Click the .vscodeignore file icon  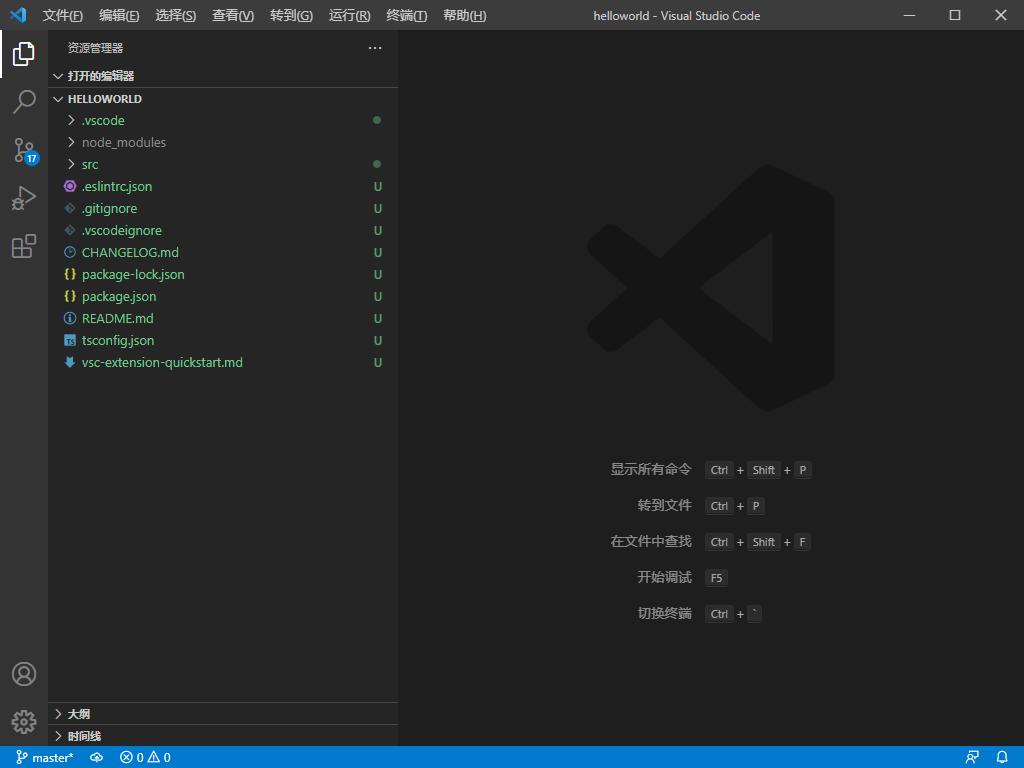pyautogui.click(x=70, y=231)
